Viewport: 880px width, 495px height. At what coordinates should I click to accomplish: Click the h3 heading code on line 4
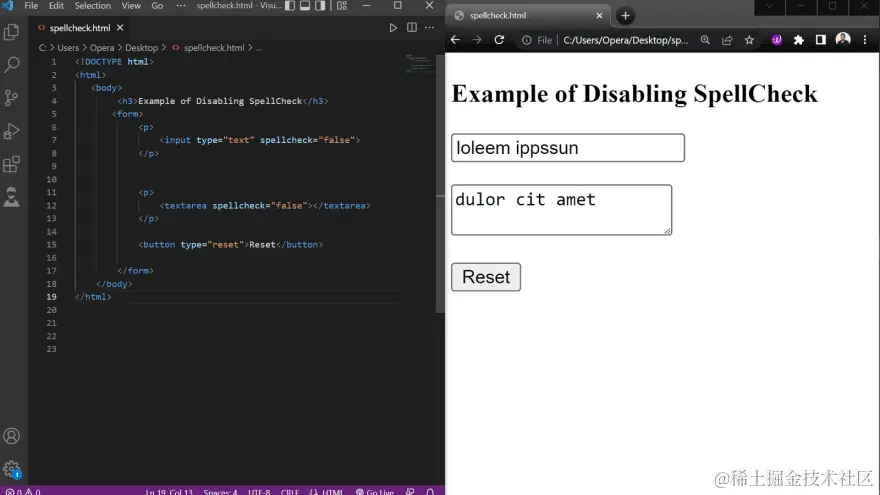point(223,101)
